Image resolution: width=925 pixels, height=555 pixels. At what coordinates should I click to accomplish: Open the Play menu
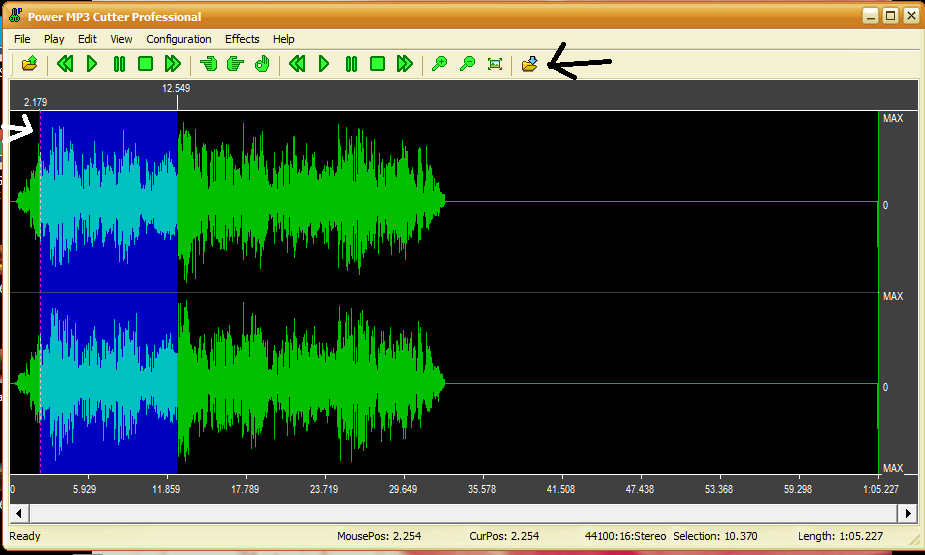click(54, 39)
